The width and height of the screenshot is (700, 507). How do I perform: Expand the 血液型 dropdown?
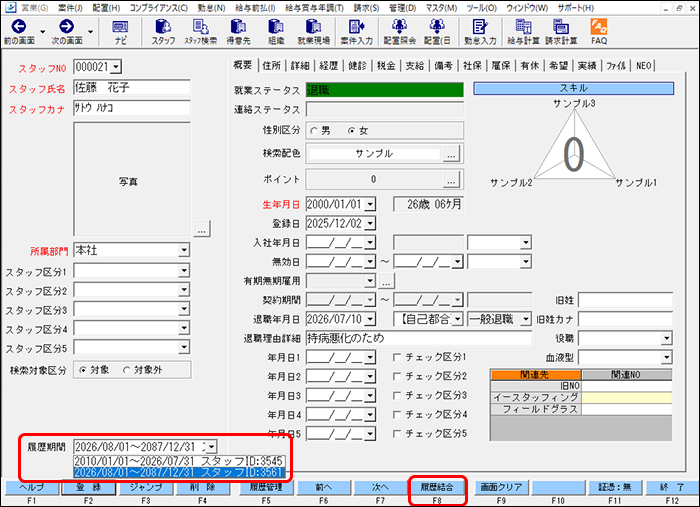pyautogui.click(x=666, y=357)
